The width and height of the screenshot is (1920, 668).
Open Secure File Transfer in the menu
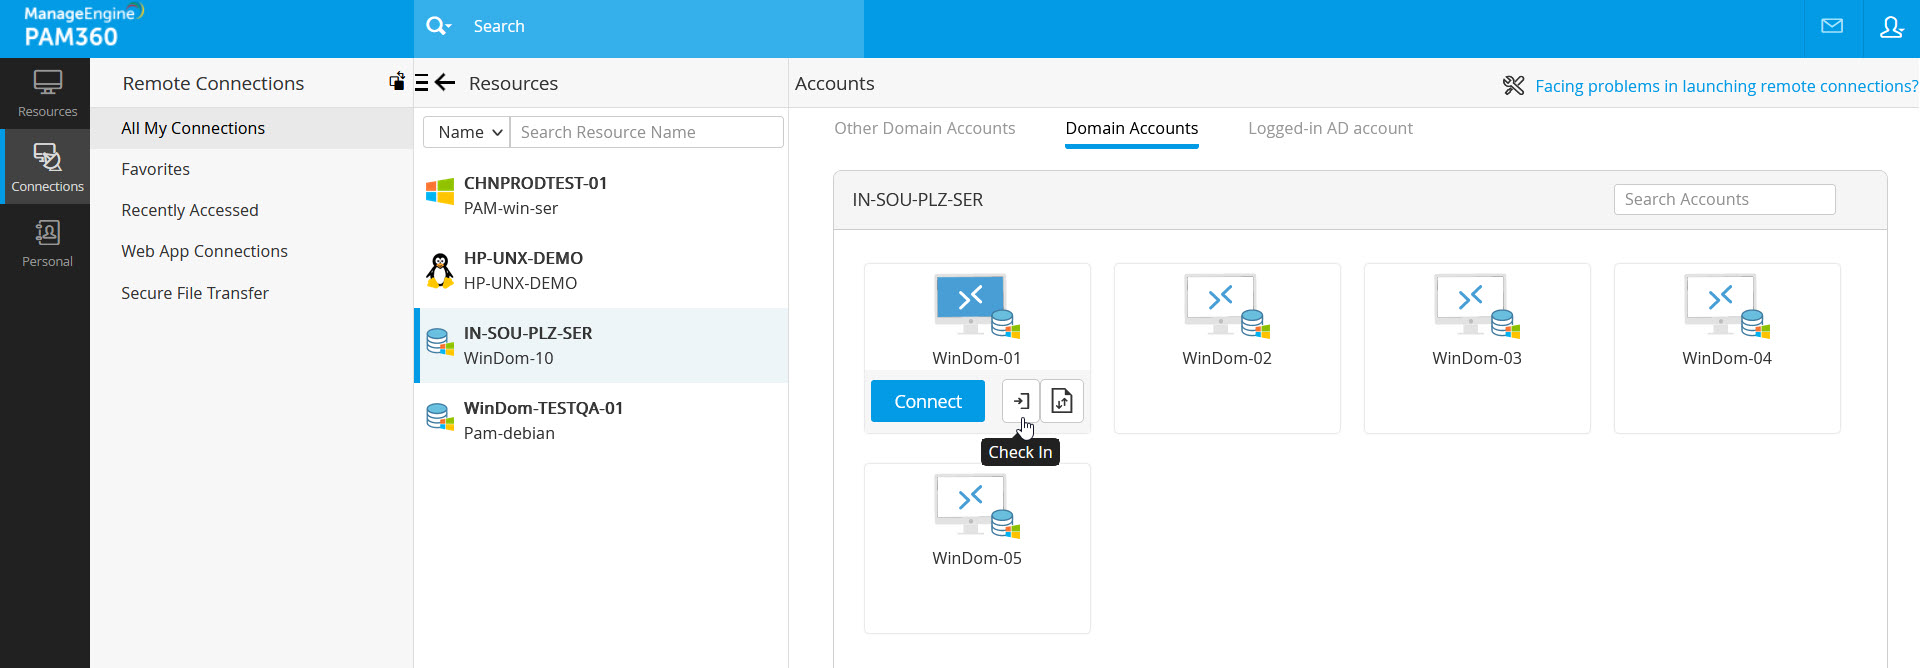click(x=195, y=293)
